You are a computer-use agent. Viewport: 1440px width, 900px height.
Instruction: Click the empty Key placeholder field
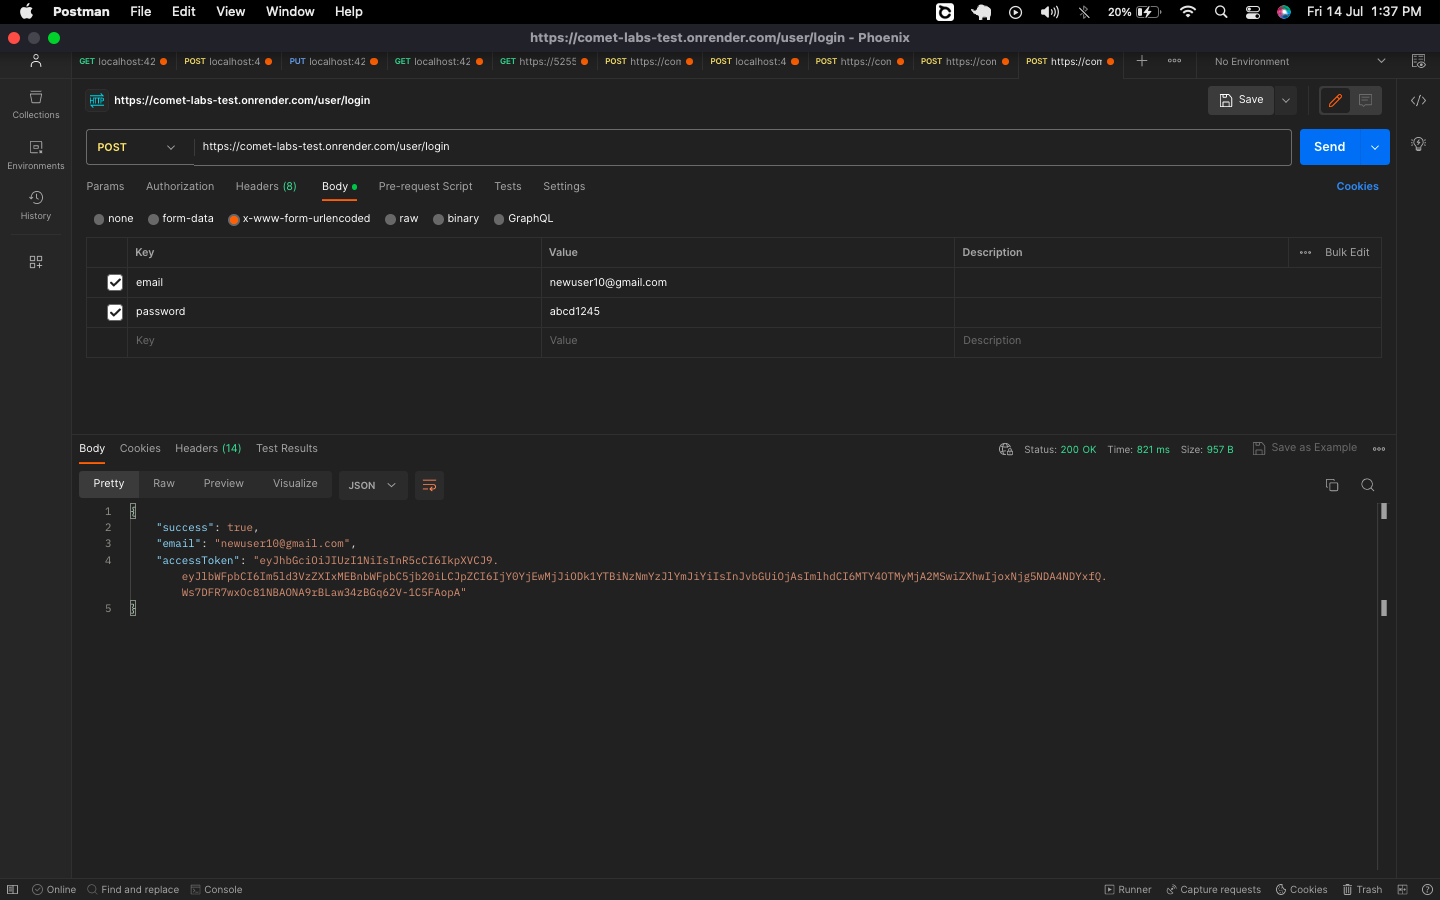[334, 341]
